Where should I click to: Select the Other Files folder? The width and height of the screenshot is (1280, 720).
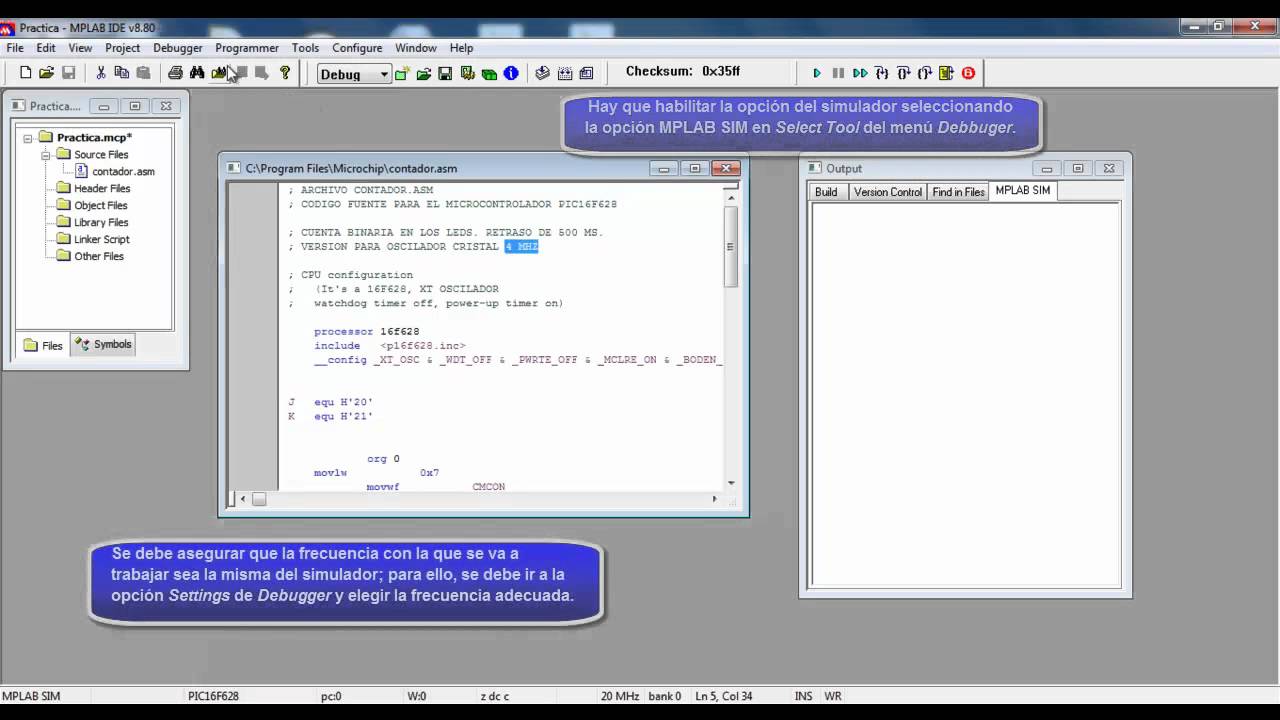tap(90, 257)
